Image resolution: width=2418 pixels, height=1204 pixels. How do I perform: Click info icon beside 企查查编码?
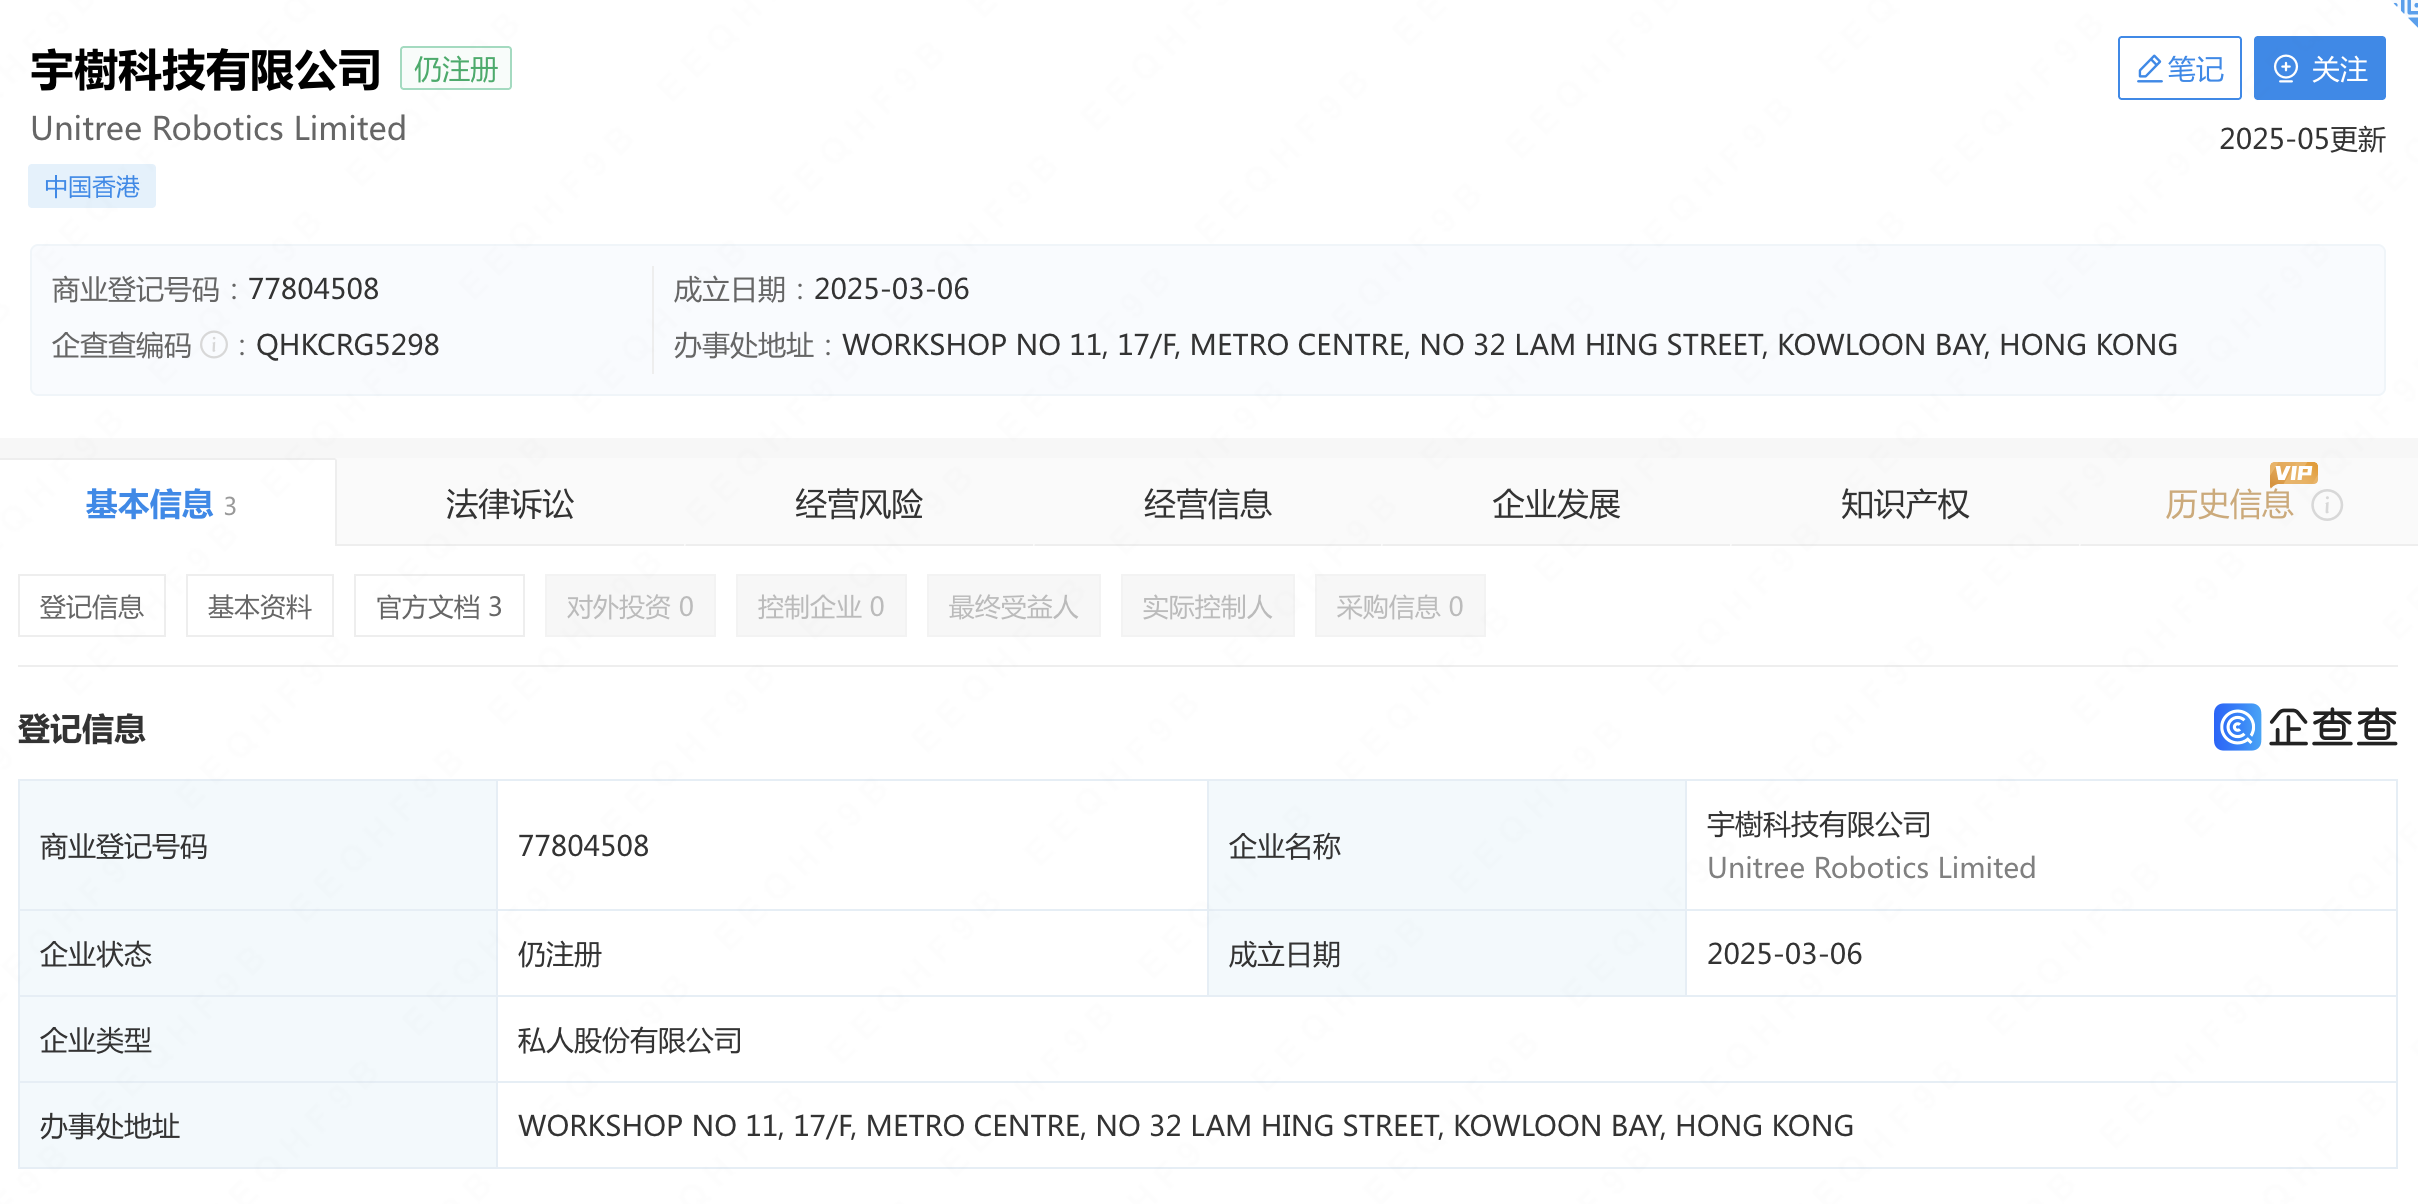[x=214, y=345]
